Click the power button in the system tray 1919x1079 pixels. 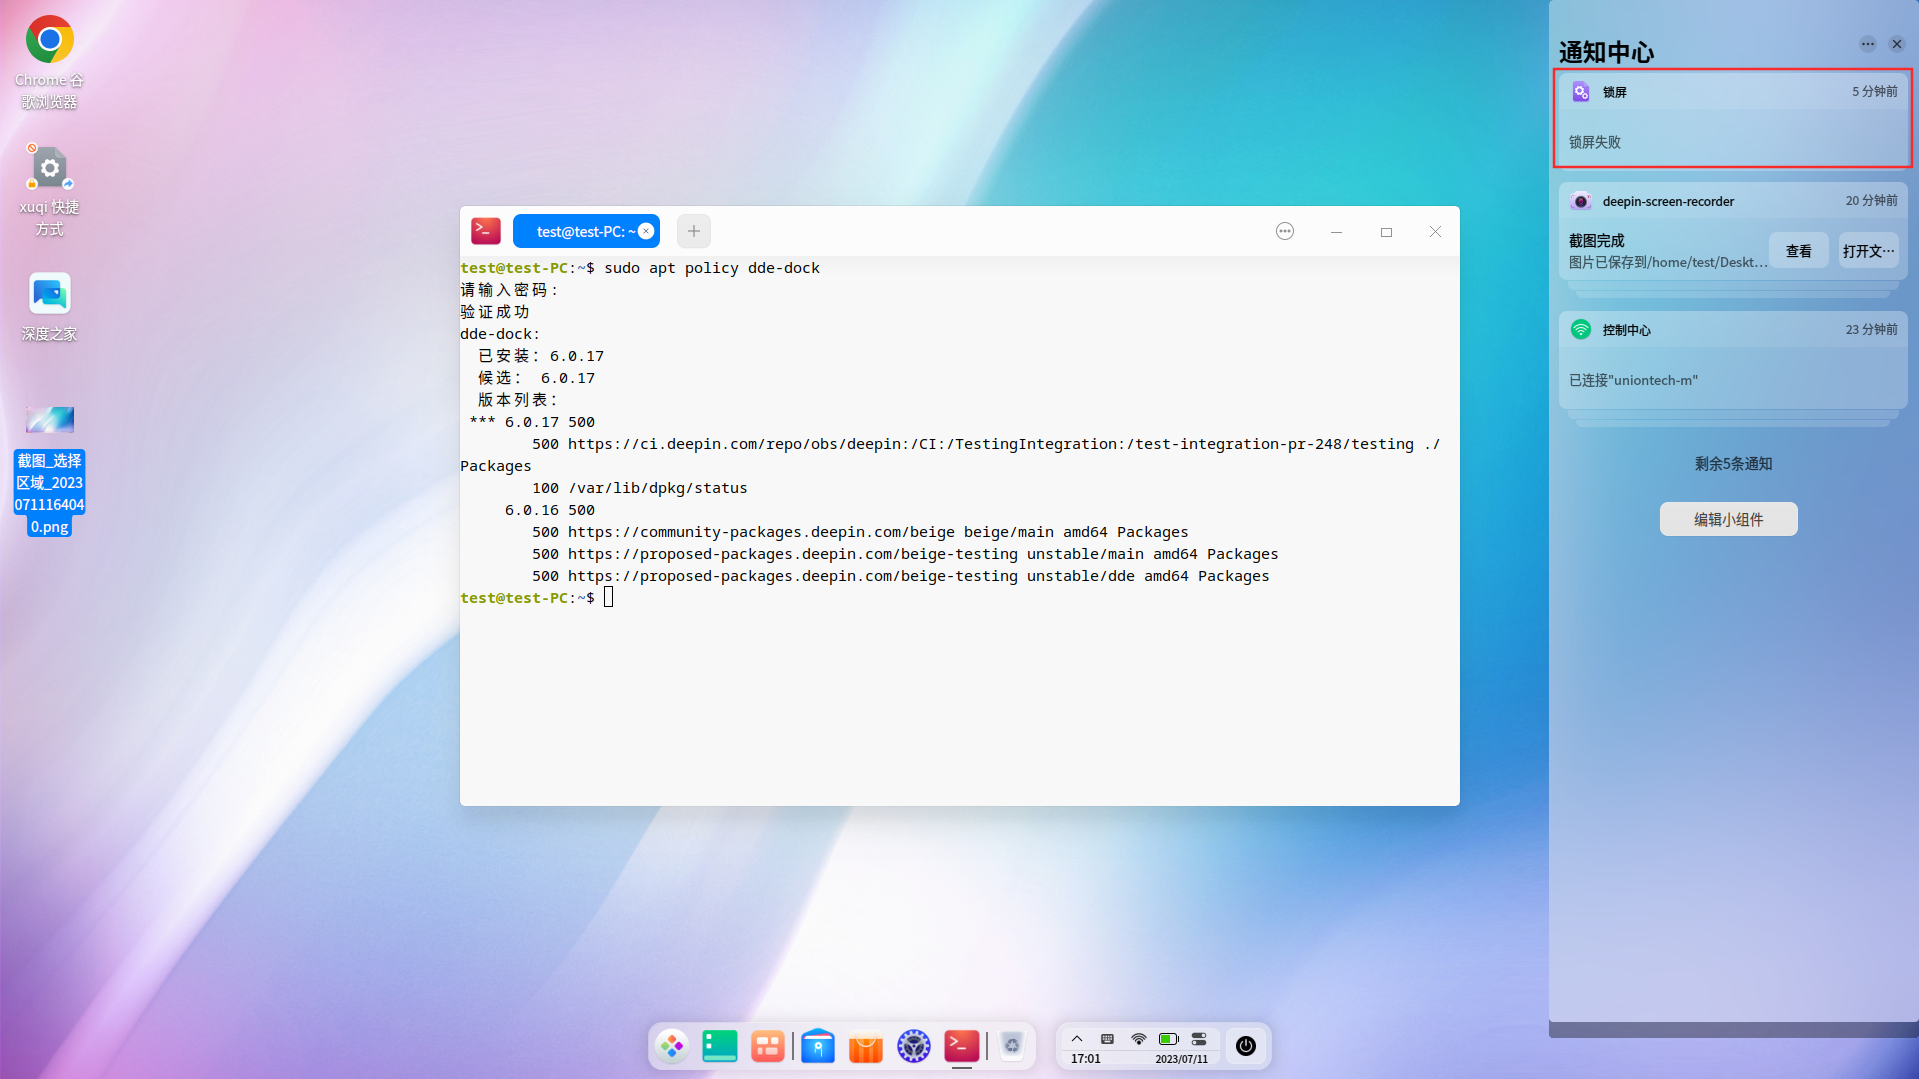[x=1246, y=1046]
